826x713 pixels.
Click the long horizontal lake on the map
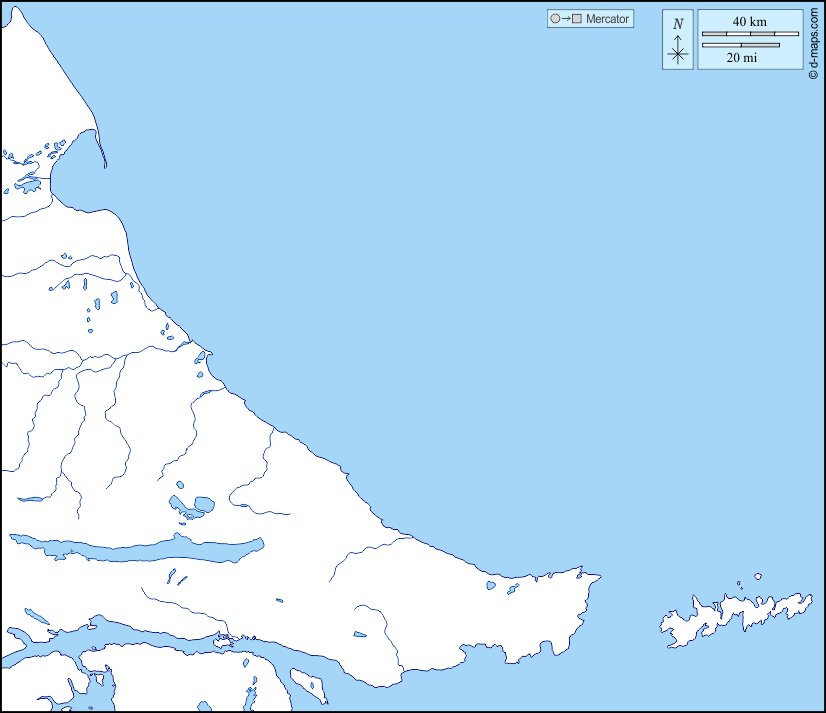(137, 549)
